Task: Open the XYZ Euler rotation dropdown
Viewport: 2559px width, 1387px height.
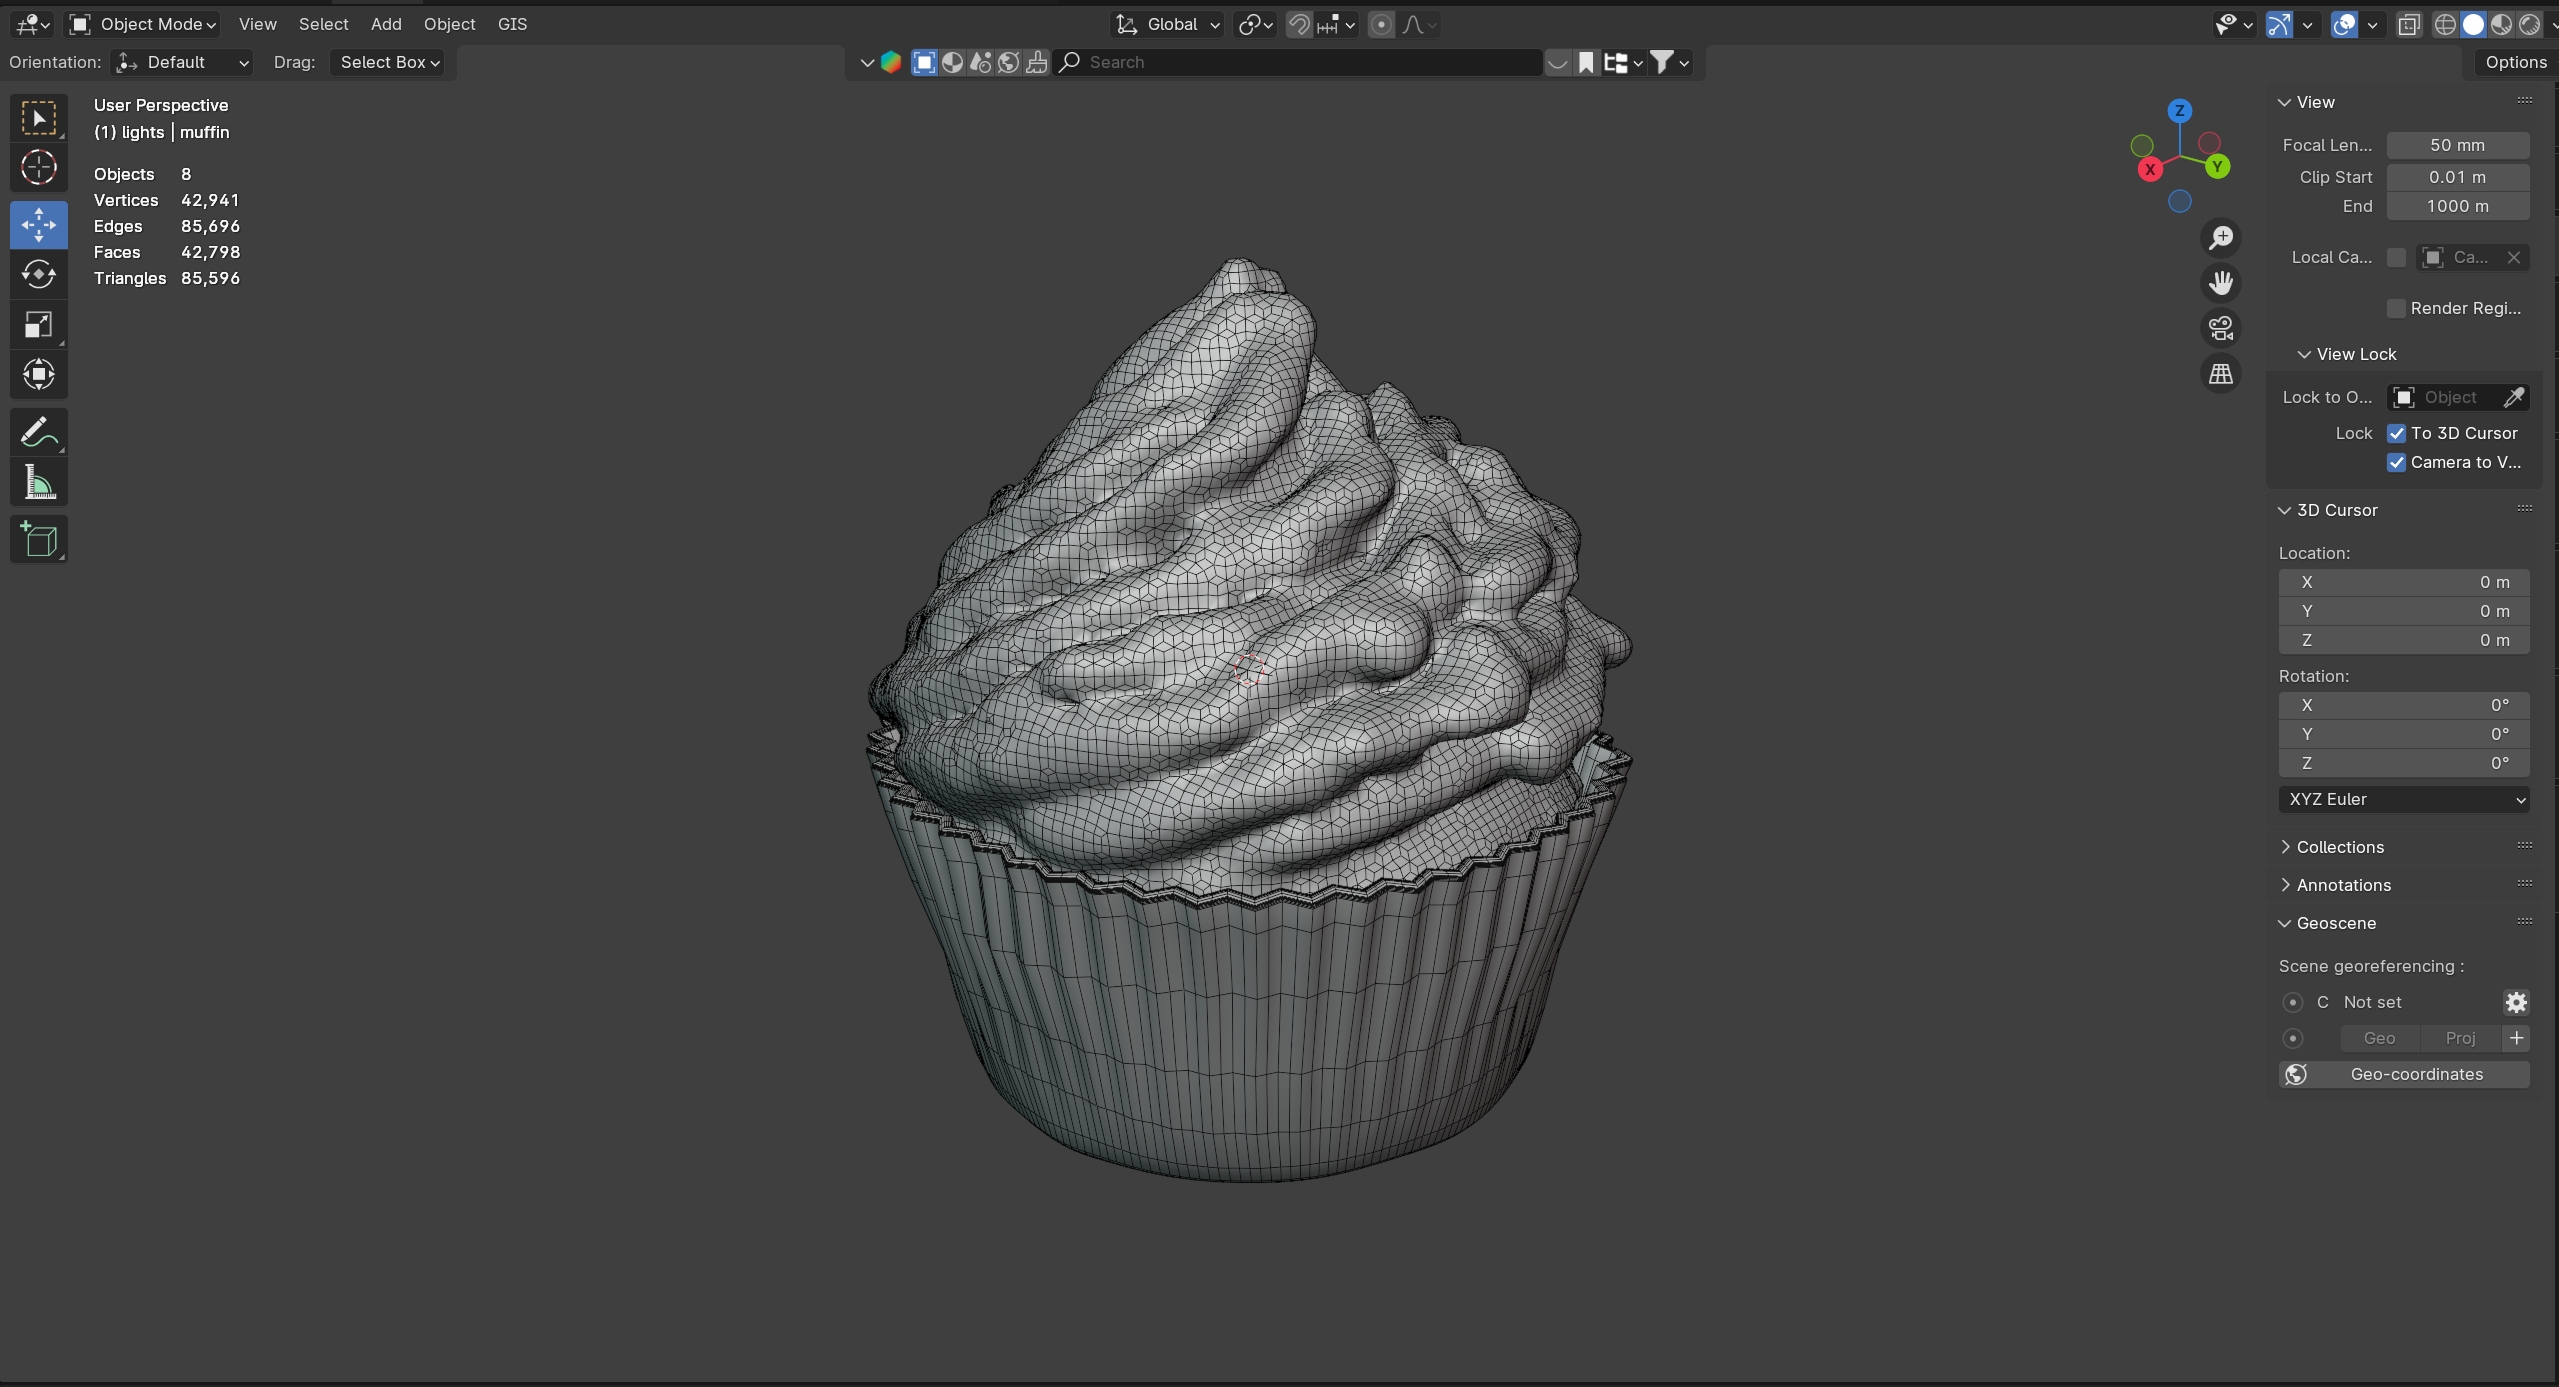Action: tap(2403, 799)
